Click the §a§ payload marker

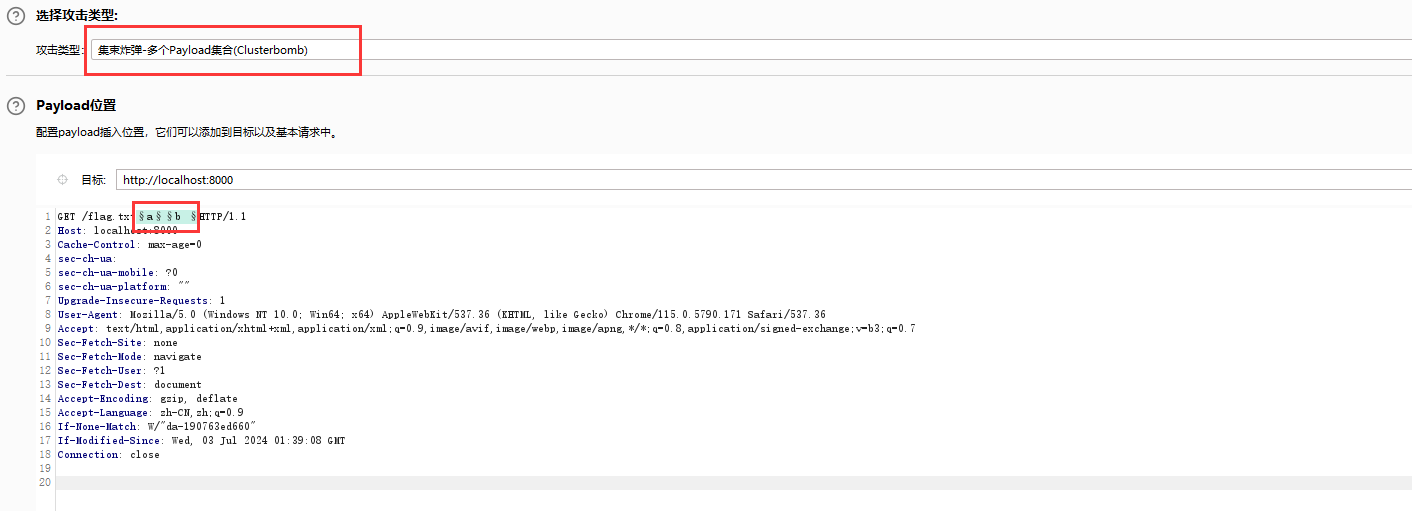click(148, 216)
